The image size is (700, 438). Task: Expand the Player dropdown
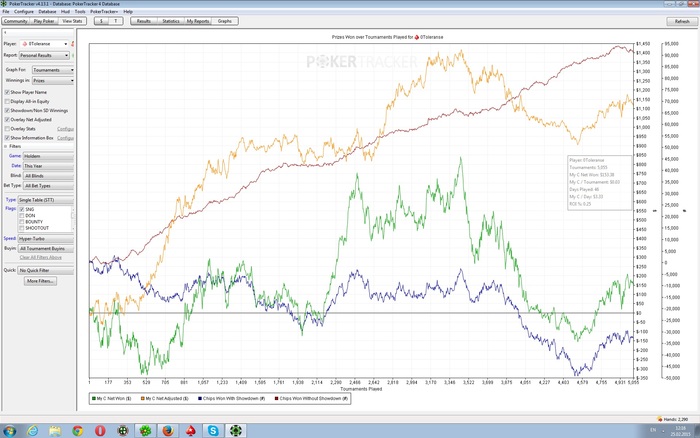tap(66, 44)
